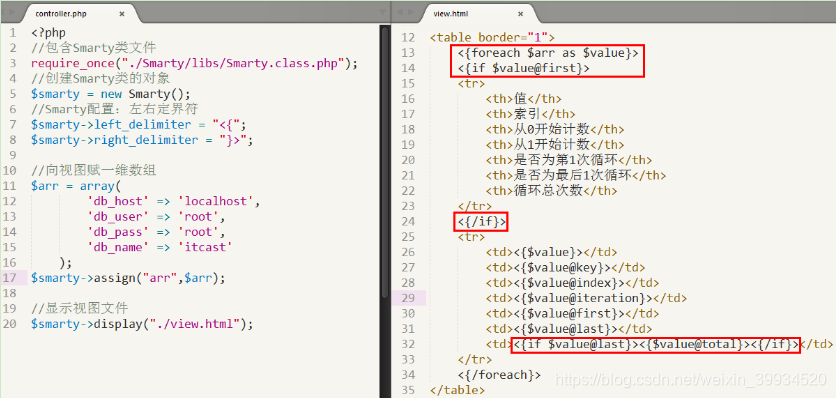Image resolution: width=836 pixels, height=398 pixels.
Task: Click the comment //Smarty配置：左右定界符
Action: 115,109
